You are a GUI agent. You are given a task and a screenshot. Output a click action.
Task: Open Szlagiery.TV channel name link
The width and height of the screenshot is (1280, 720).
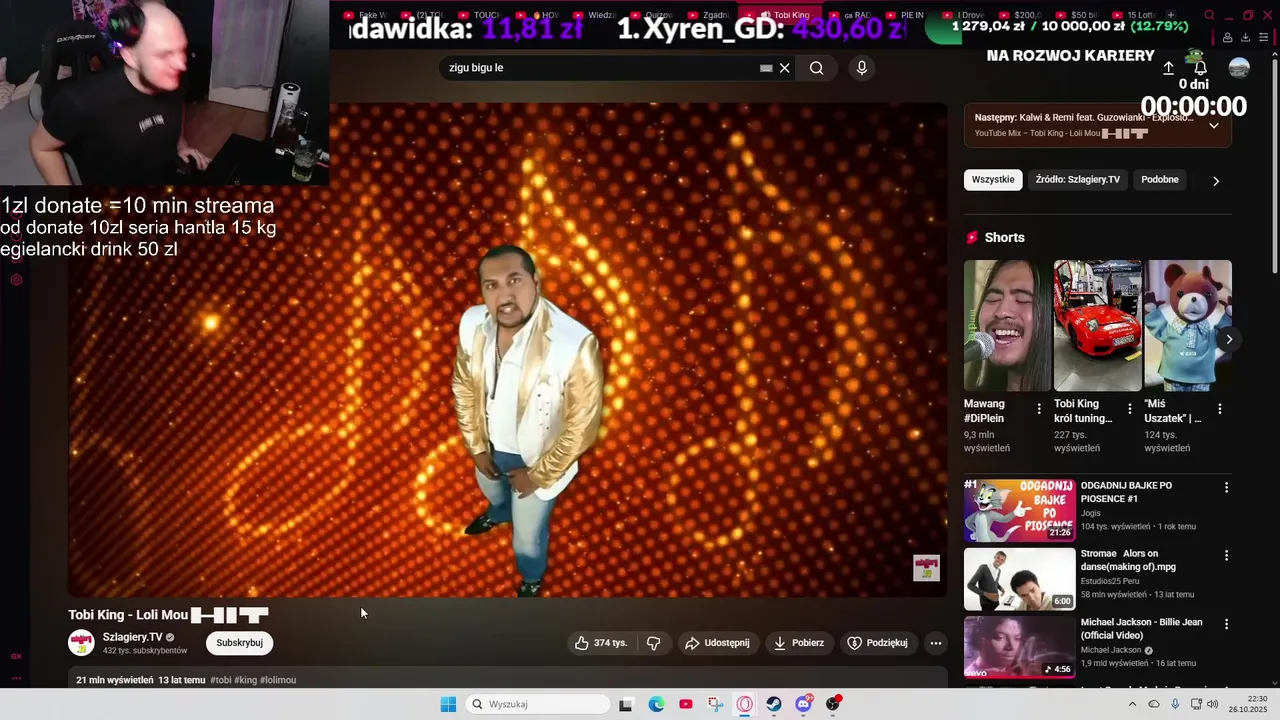tap(132, 637)
